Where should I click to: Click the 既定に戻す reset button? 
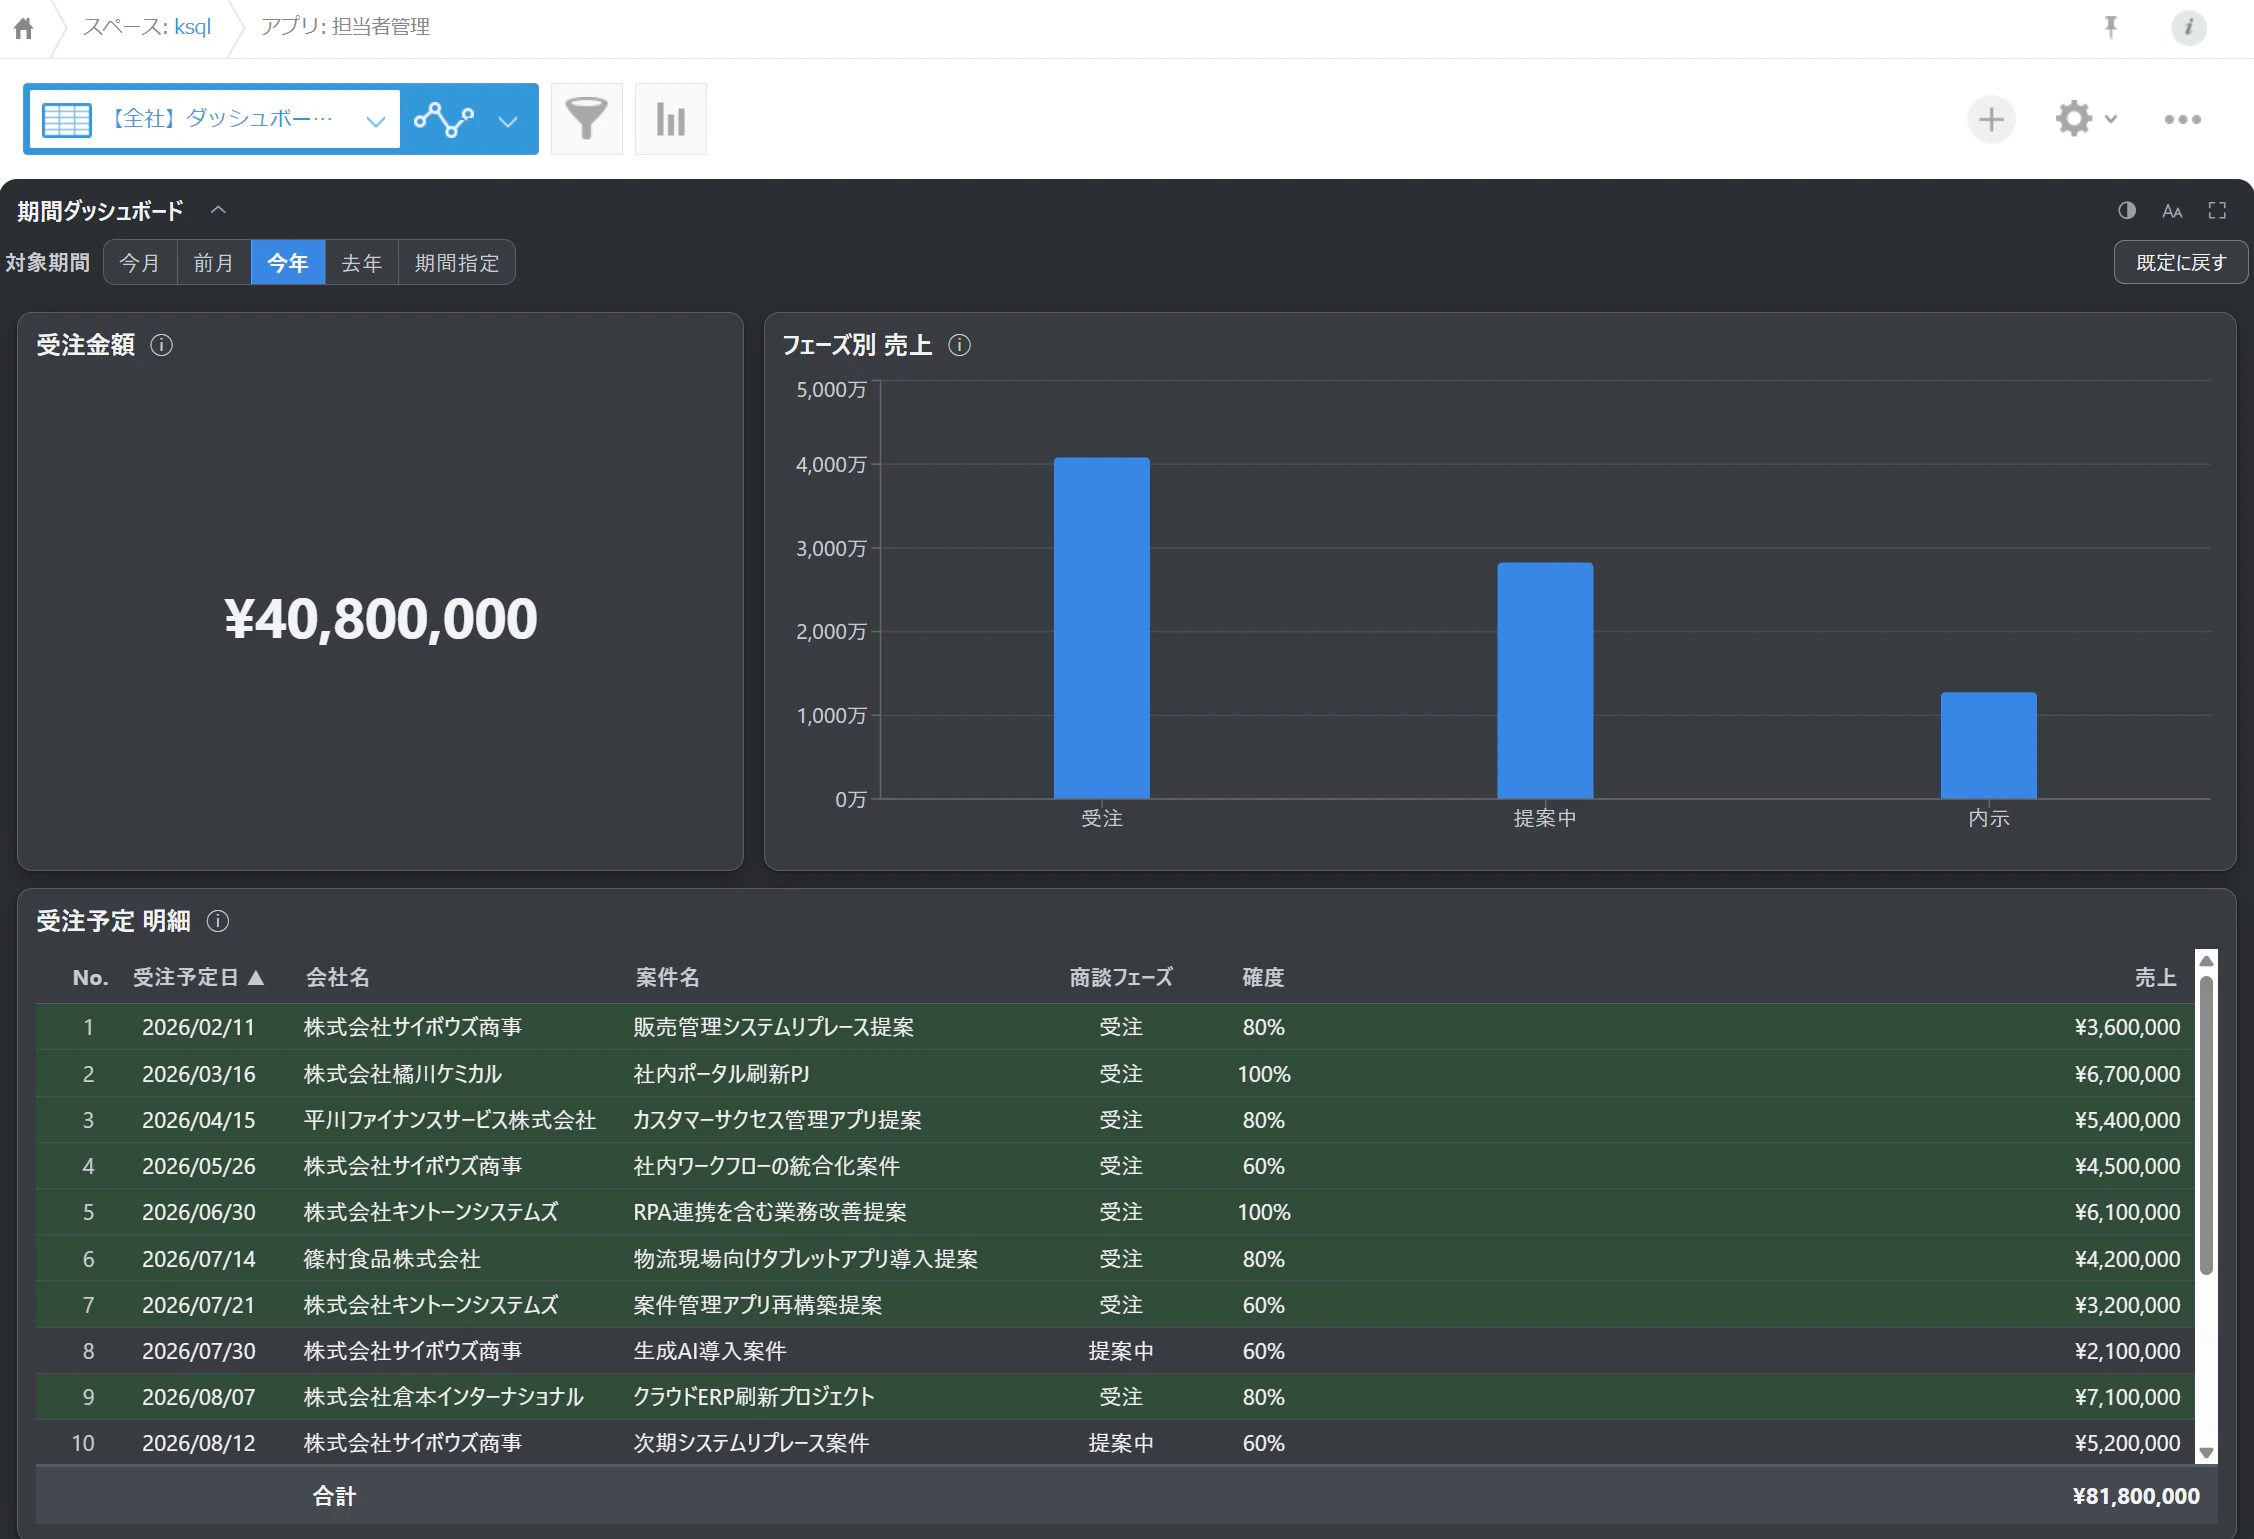tap(2181, 263)
